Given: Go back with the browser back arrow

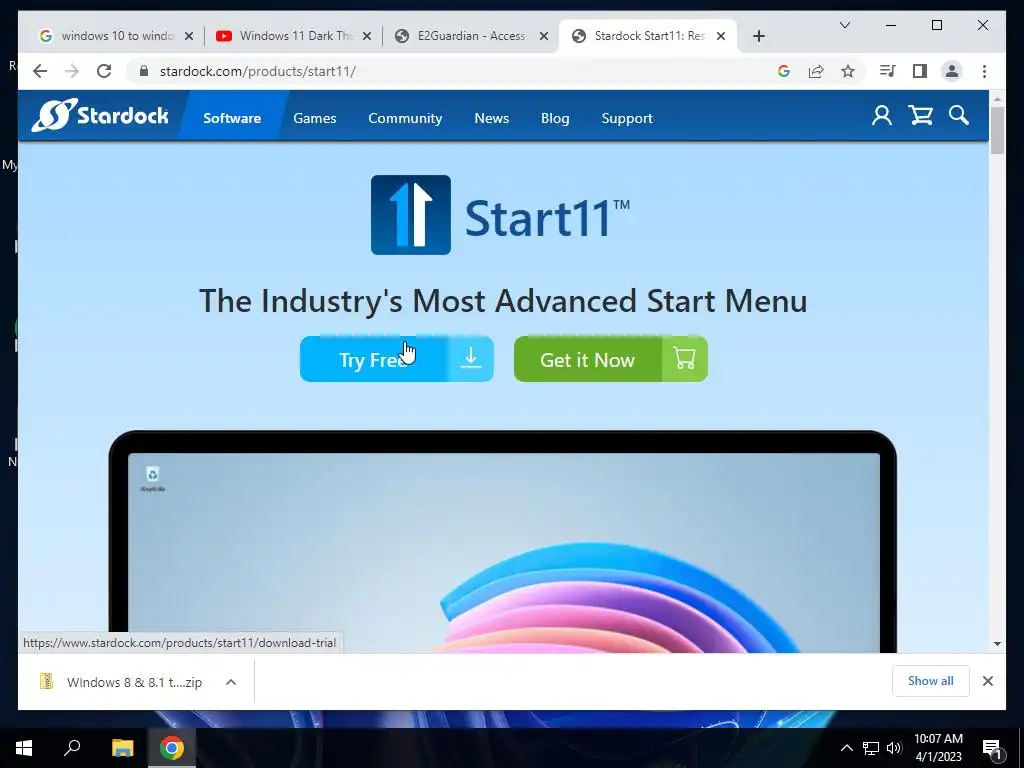Looking at the screenshot, I should tap(40, 71).
